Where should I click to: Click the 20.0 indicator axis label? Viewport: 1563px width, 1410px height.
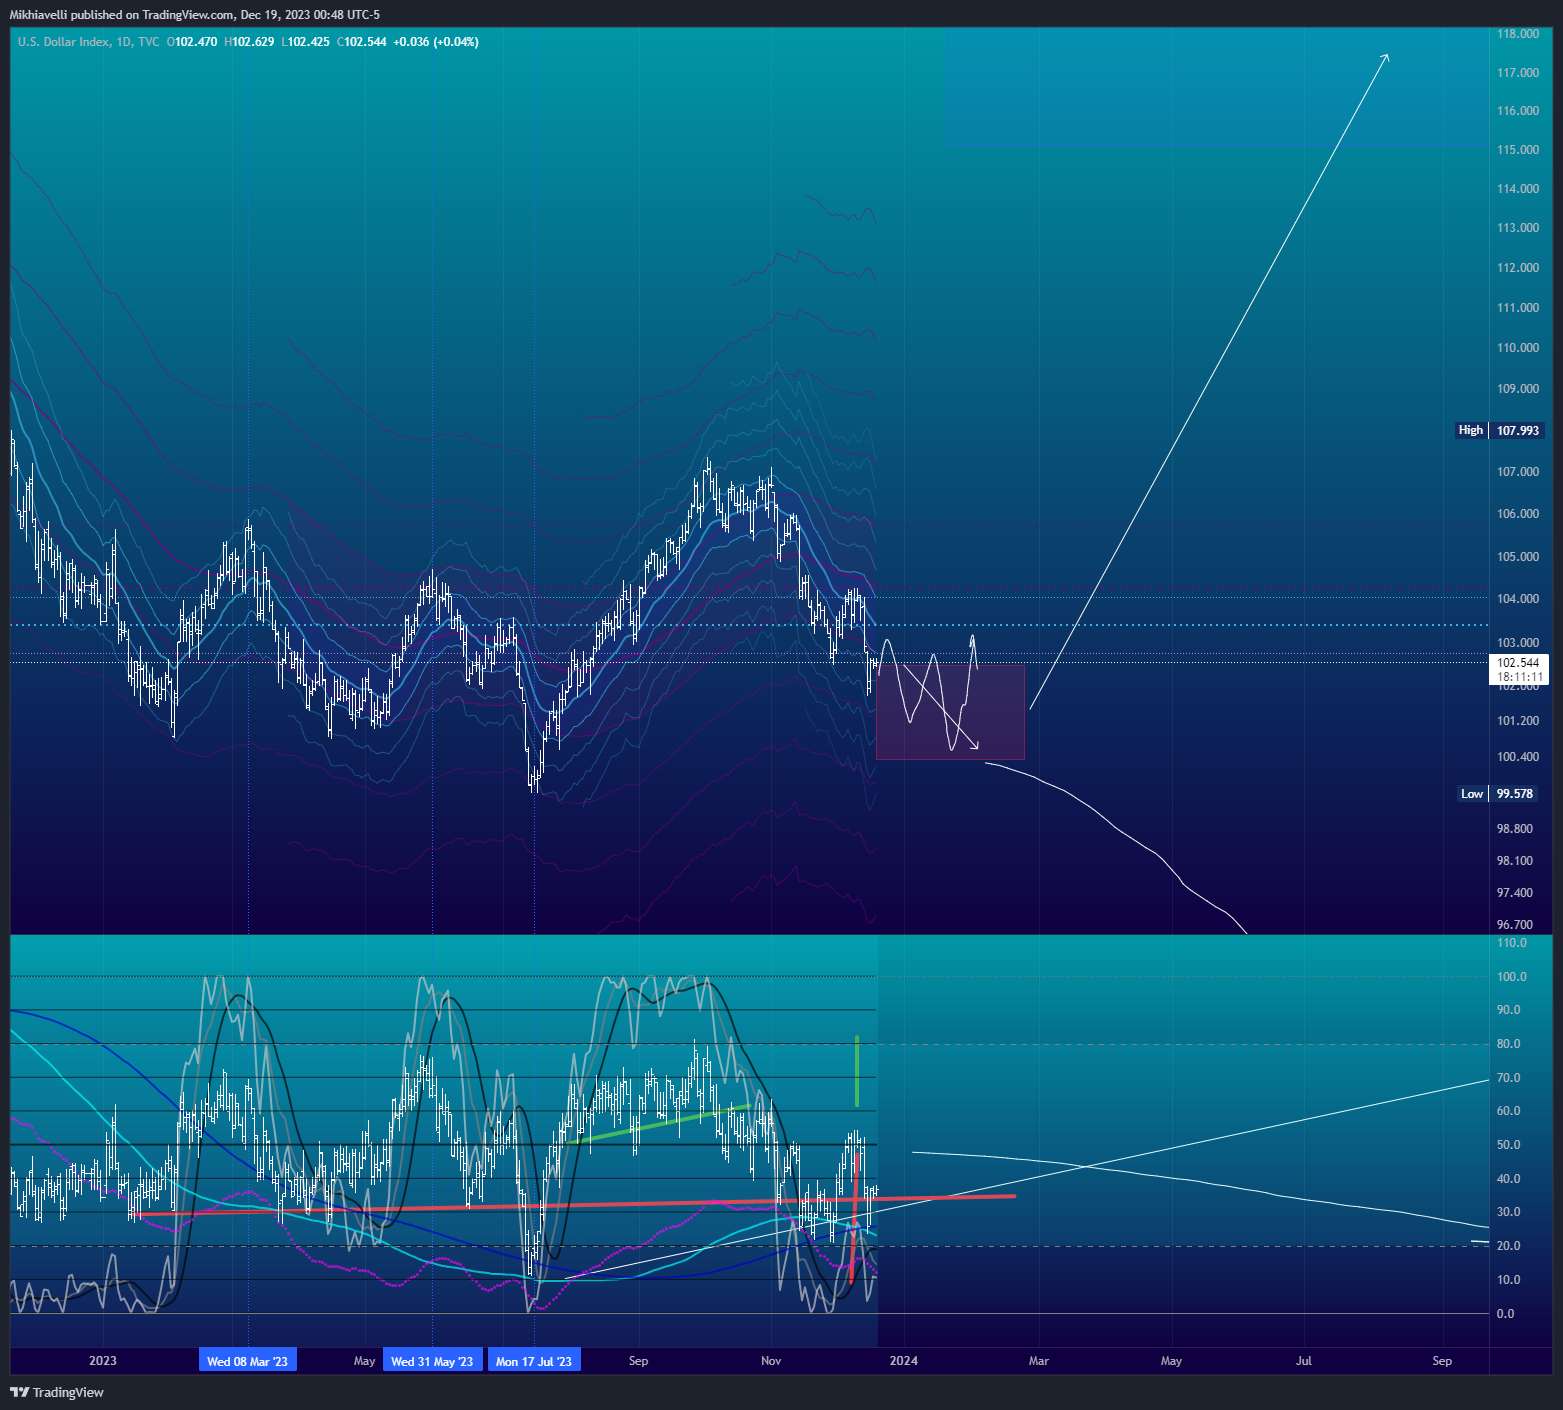[1508, 1246]
